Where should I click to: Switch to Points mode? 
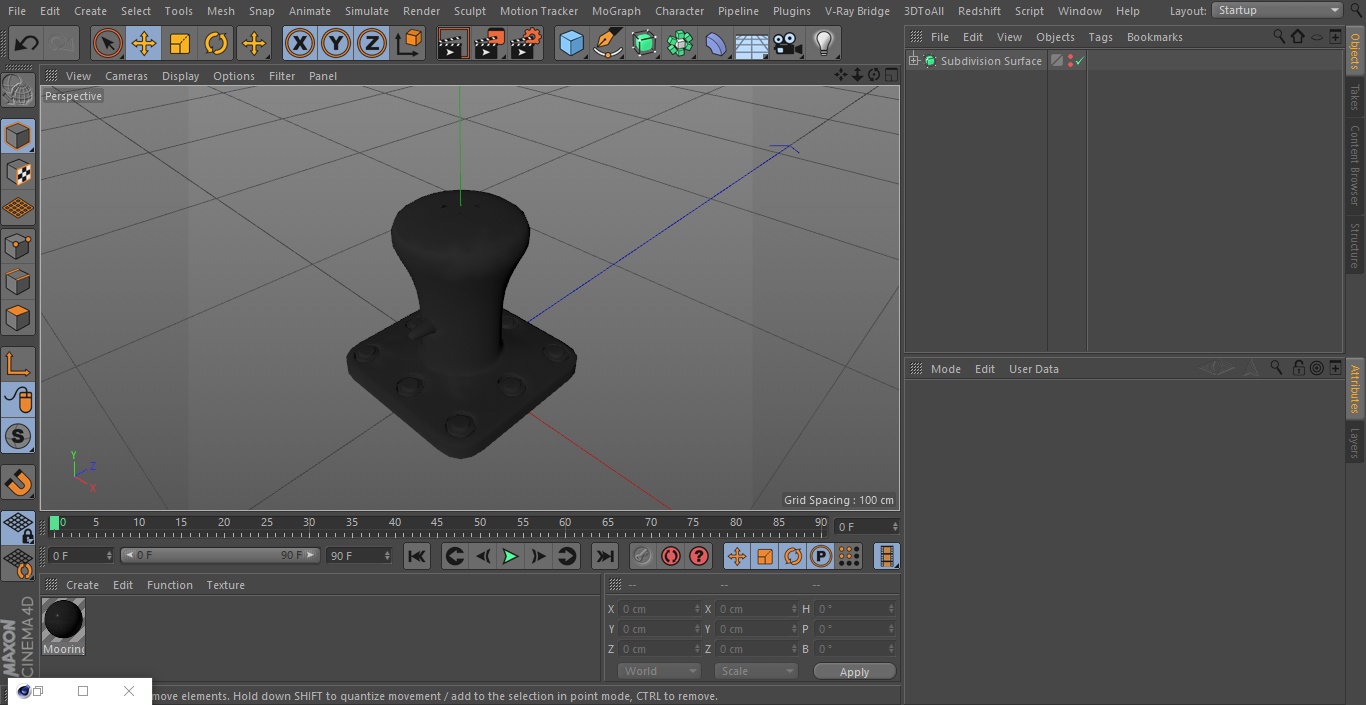coord(18,245)
